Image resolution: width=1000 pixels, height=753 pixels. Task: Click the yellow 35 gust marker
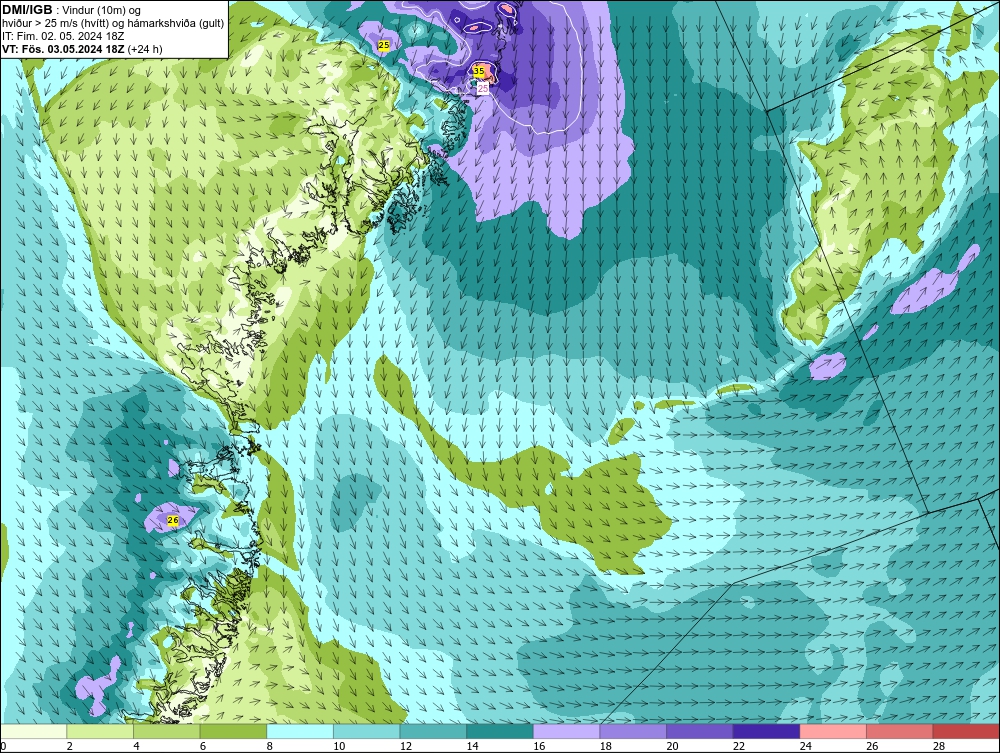(x=479, y=71)
